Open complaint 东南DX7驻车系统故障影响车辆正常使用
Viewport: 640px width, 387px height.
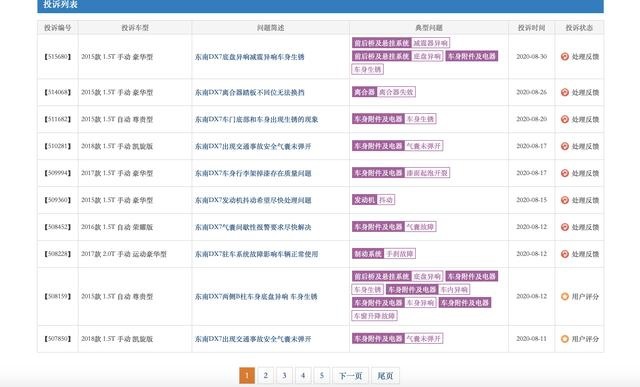(x=256, y=254)
